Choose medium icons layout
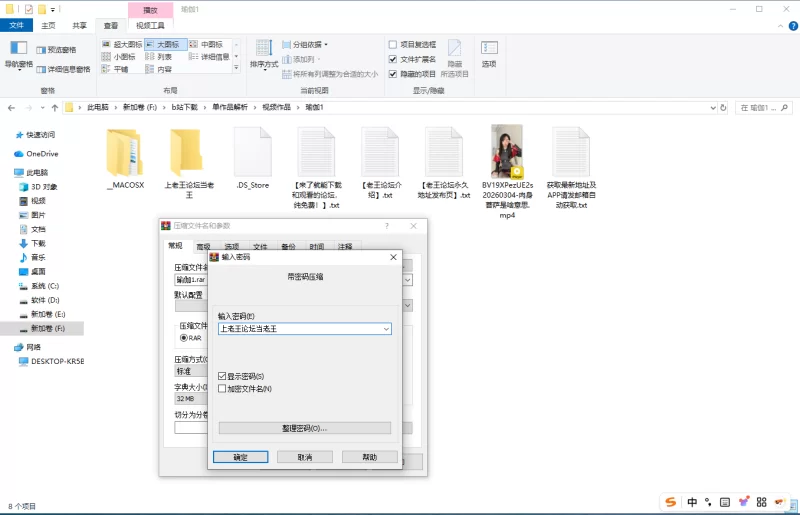Viewport: 800px width, 515px height. click(209, 44)
